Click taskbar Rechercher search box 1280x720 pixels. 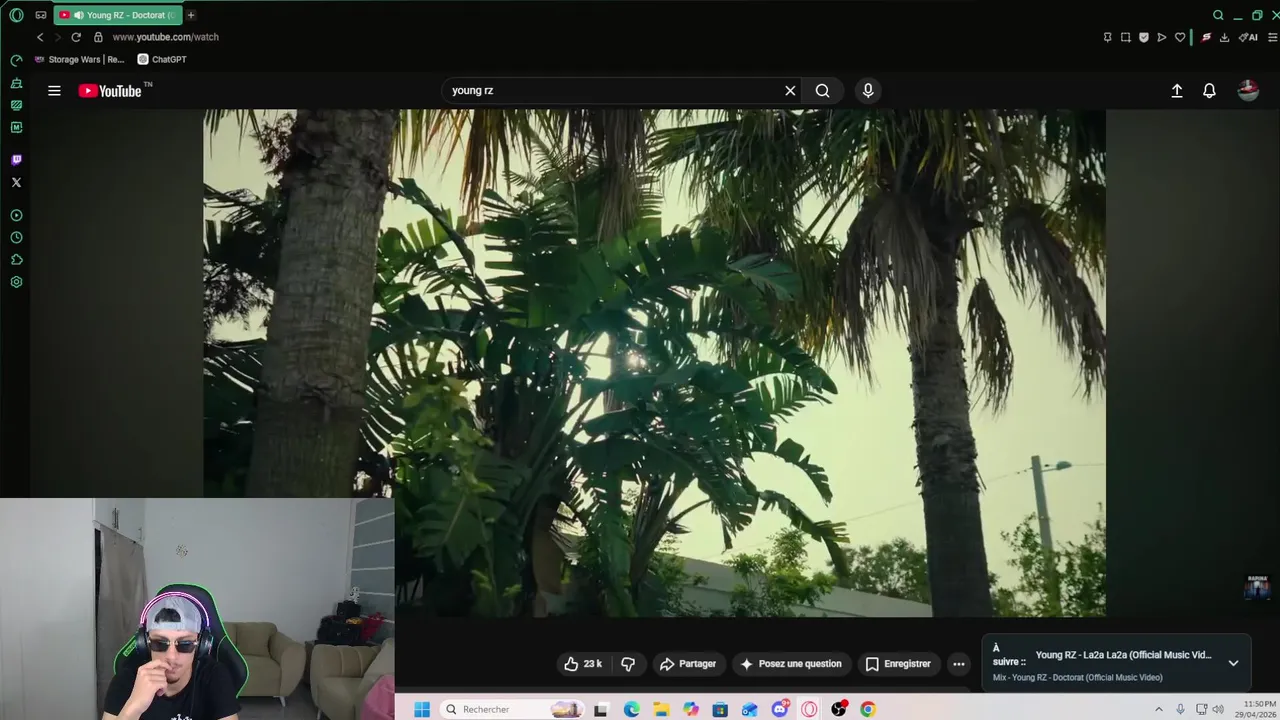coord(512,709)
